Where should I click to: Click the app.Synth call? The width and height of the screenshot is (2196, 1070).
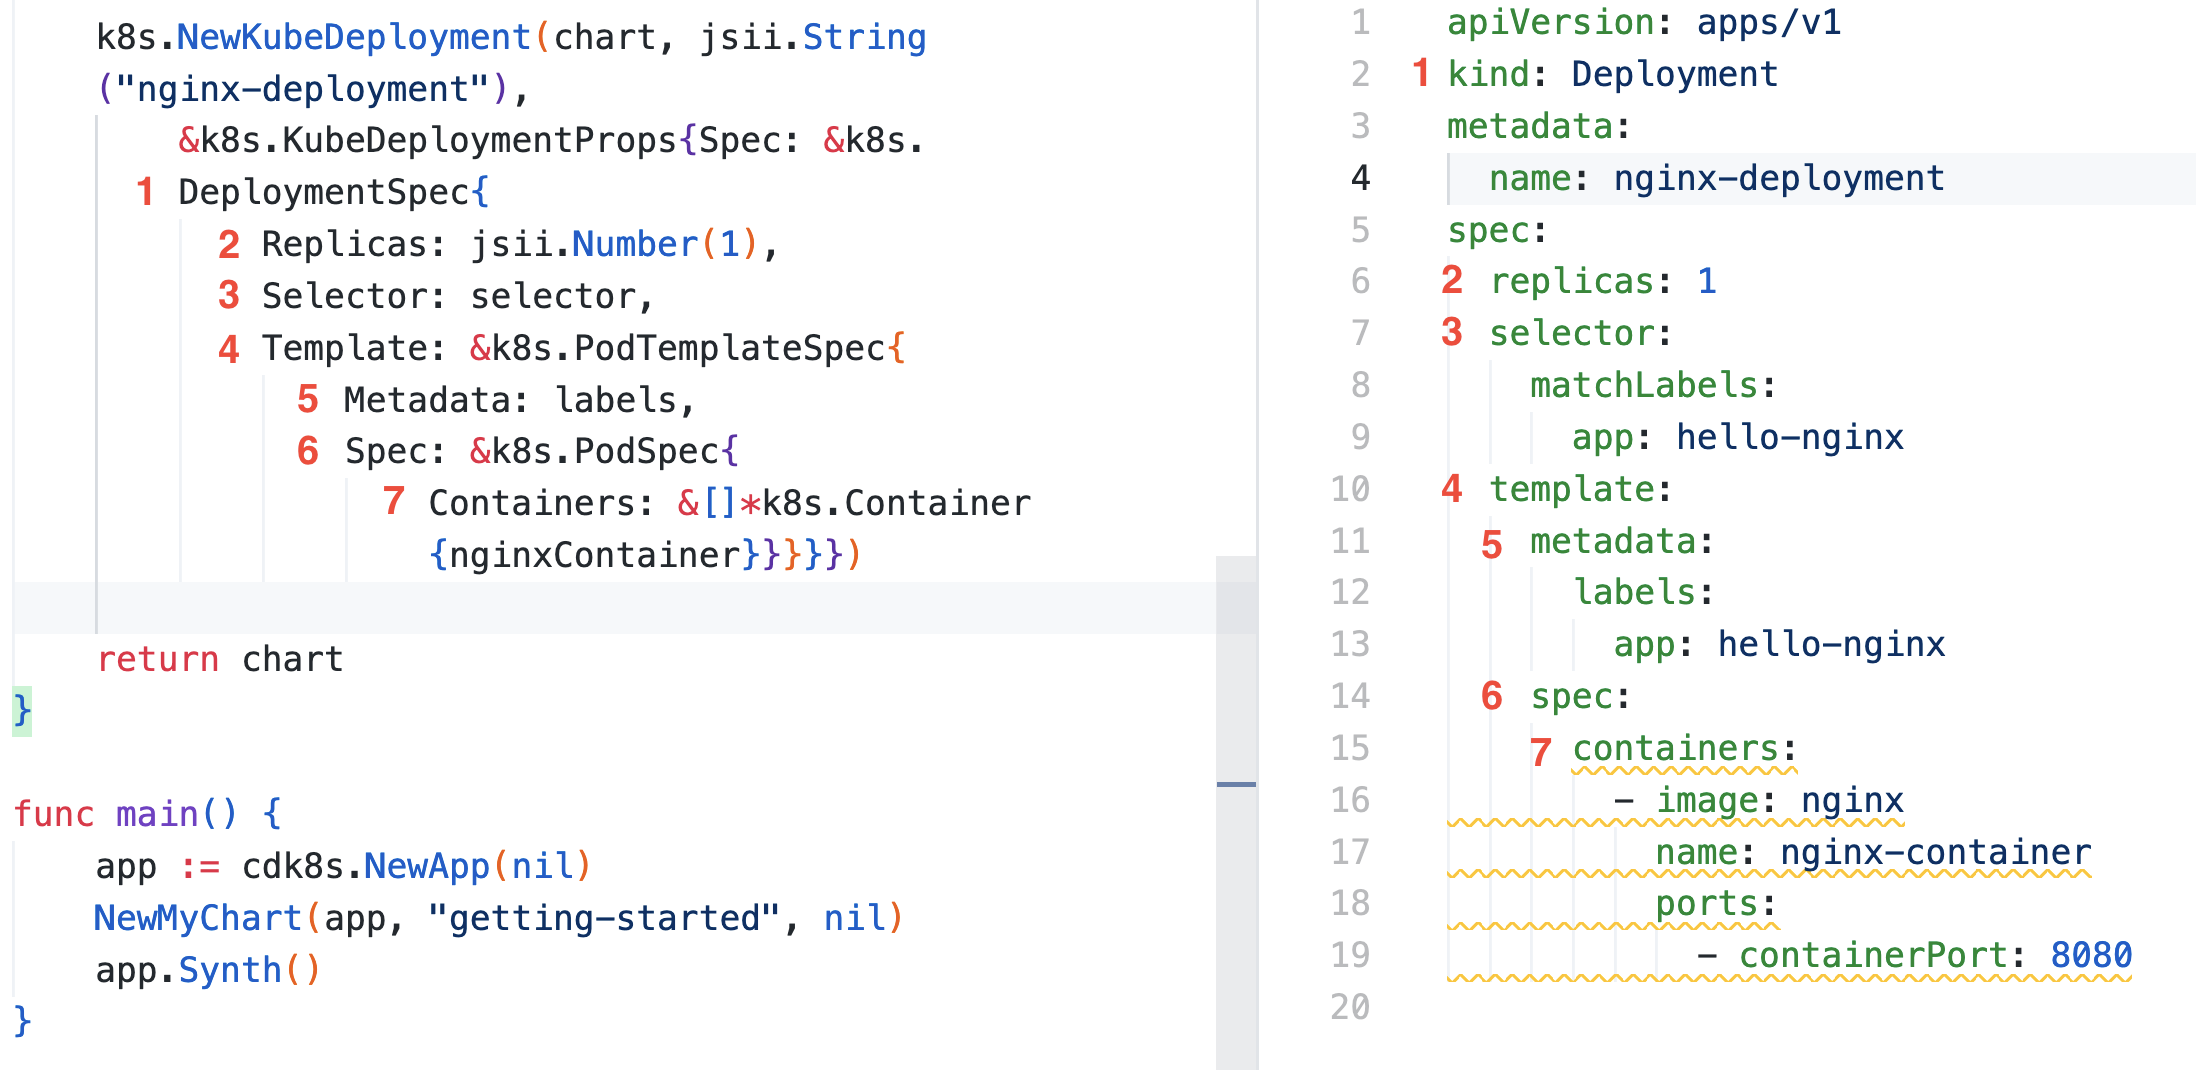(208, 969)
